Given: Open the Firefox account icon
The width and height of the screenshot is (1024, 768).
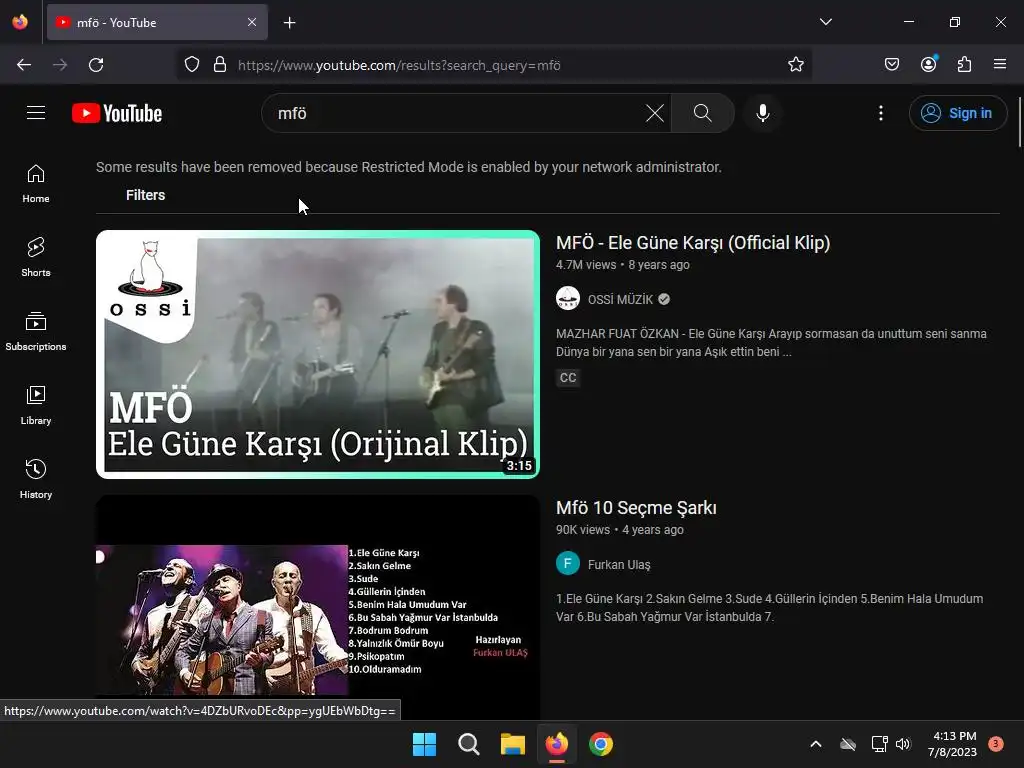Looking at the screenshot, I should pyautogui.click(x=928, y=65).
